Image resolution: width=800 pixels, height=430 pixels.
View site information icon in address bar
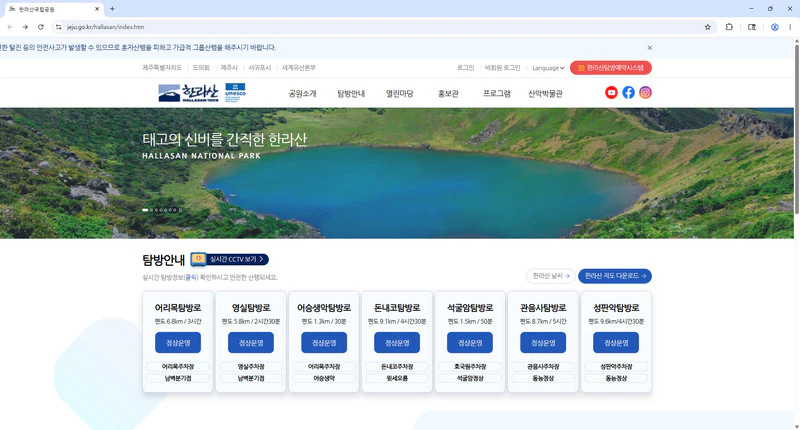[x=59, y=27]
